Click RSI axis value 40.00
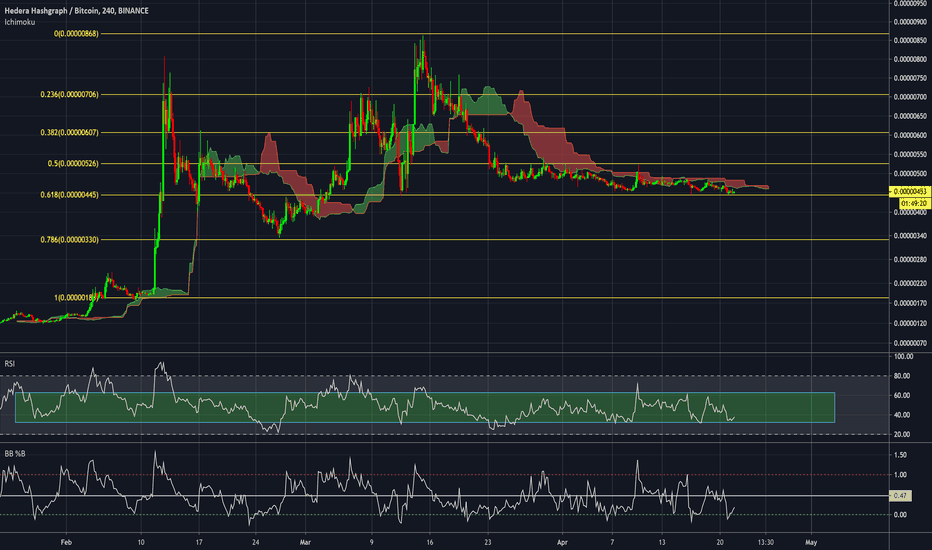This screenshot has height=550, width=932. click(x=903, y=415)
